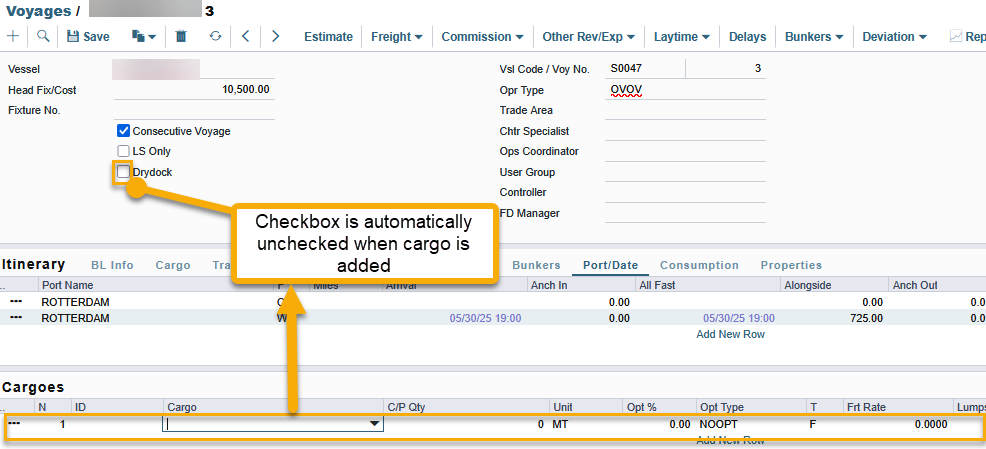Click the refresh icon in toolbar
This screenshot has width=986, height=449.
tap(215, 36)
